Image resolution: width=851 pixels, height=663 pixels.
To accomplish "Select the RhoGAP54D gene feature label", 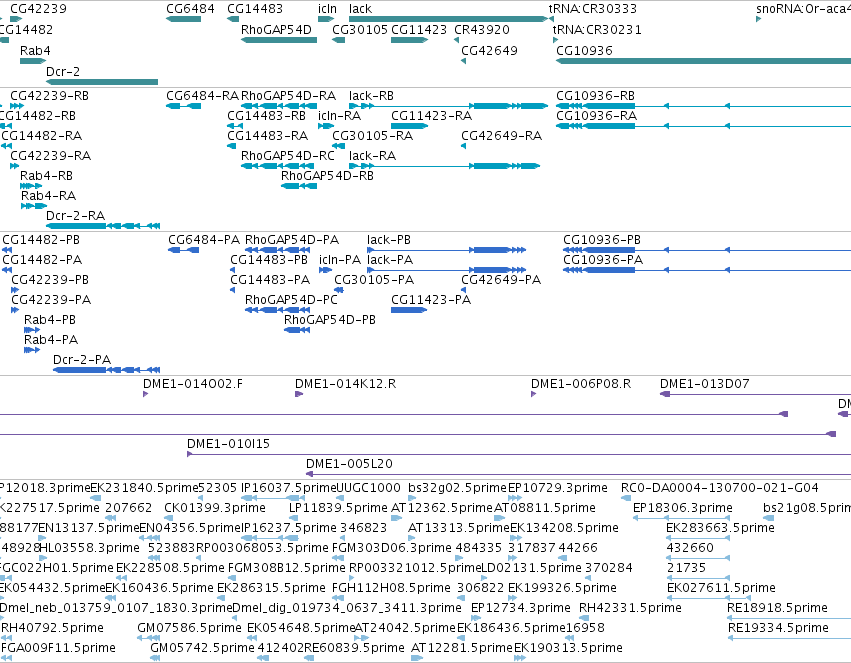I will (276, 30).
